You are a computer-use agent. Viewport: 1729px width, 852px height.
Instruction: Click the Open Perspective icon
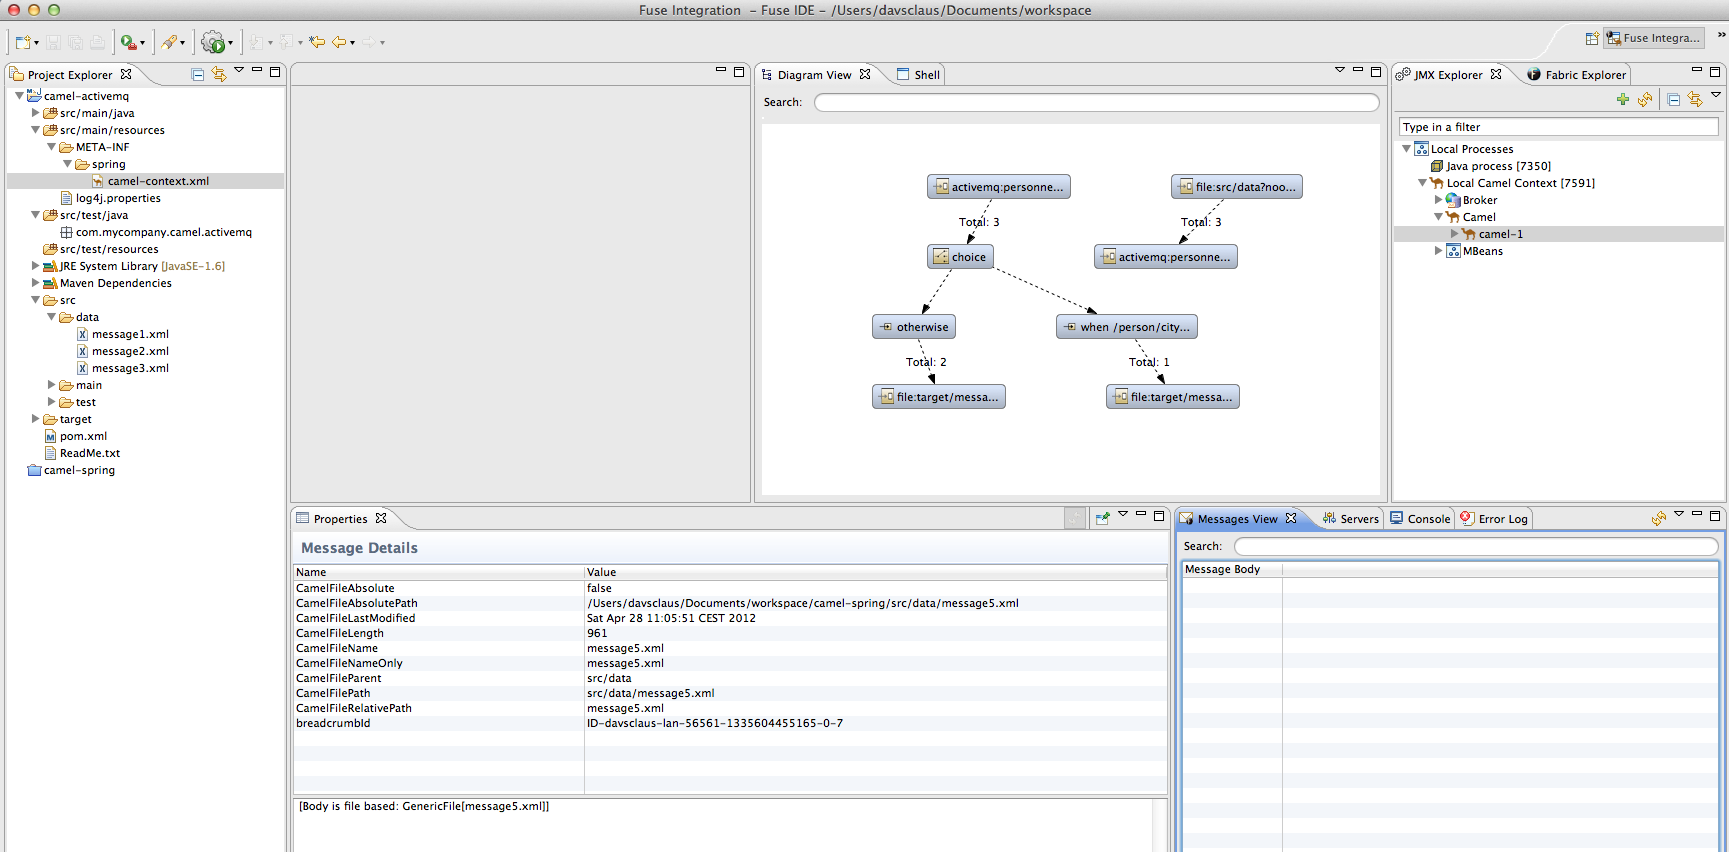click(x=1592, y=38)
